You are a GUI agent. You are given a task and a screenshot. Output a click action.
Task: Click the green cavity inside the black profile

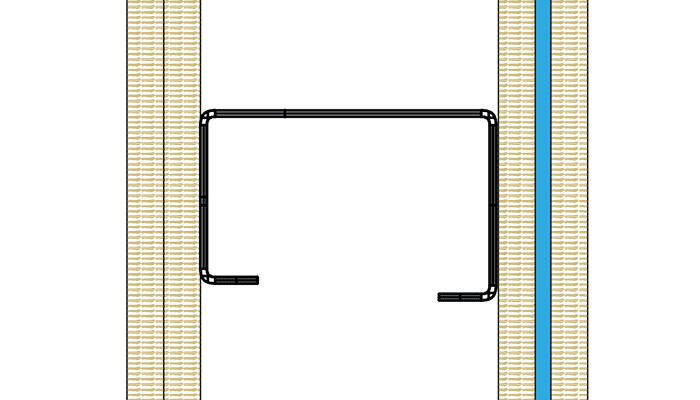tap(350, 200)
